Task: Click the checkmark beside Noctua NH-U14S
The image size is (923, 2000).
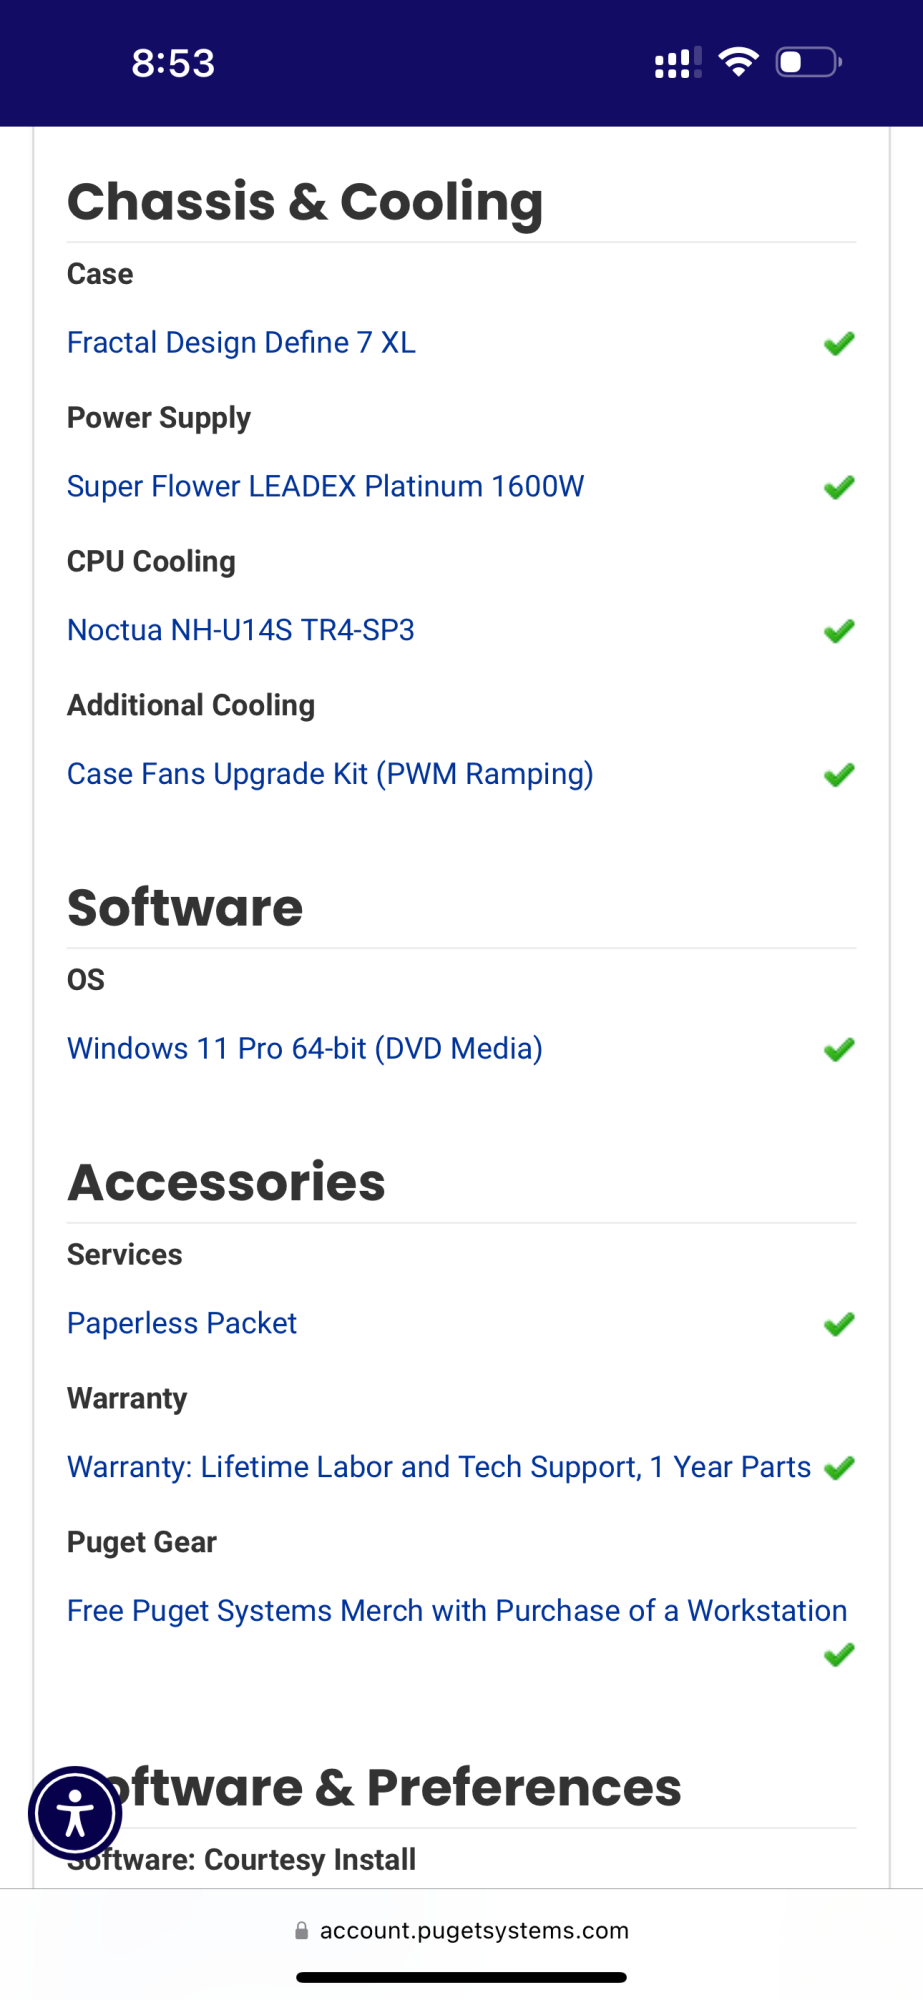Action: tap(839, 631)
